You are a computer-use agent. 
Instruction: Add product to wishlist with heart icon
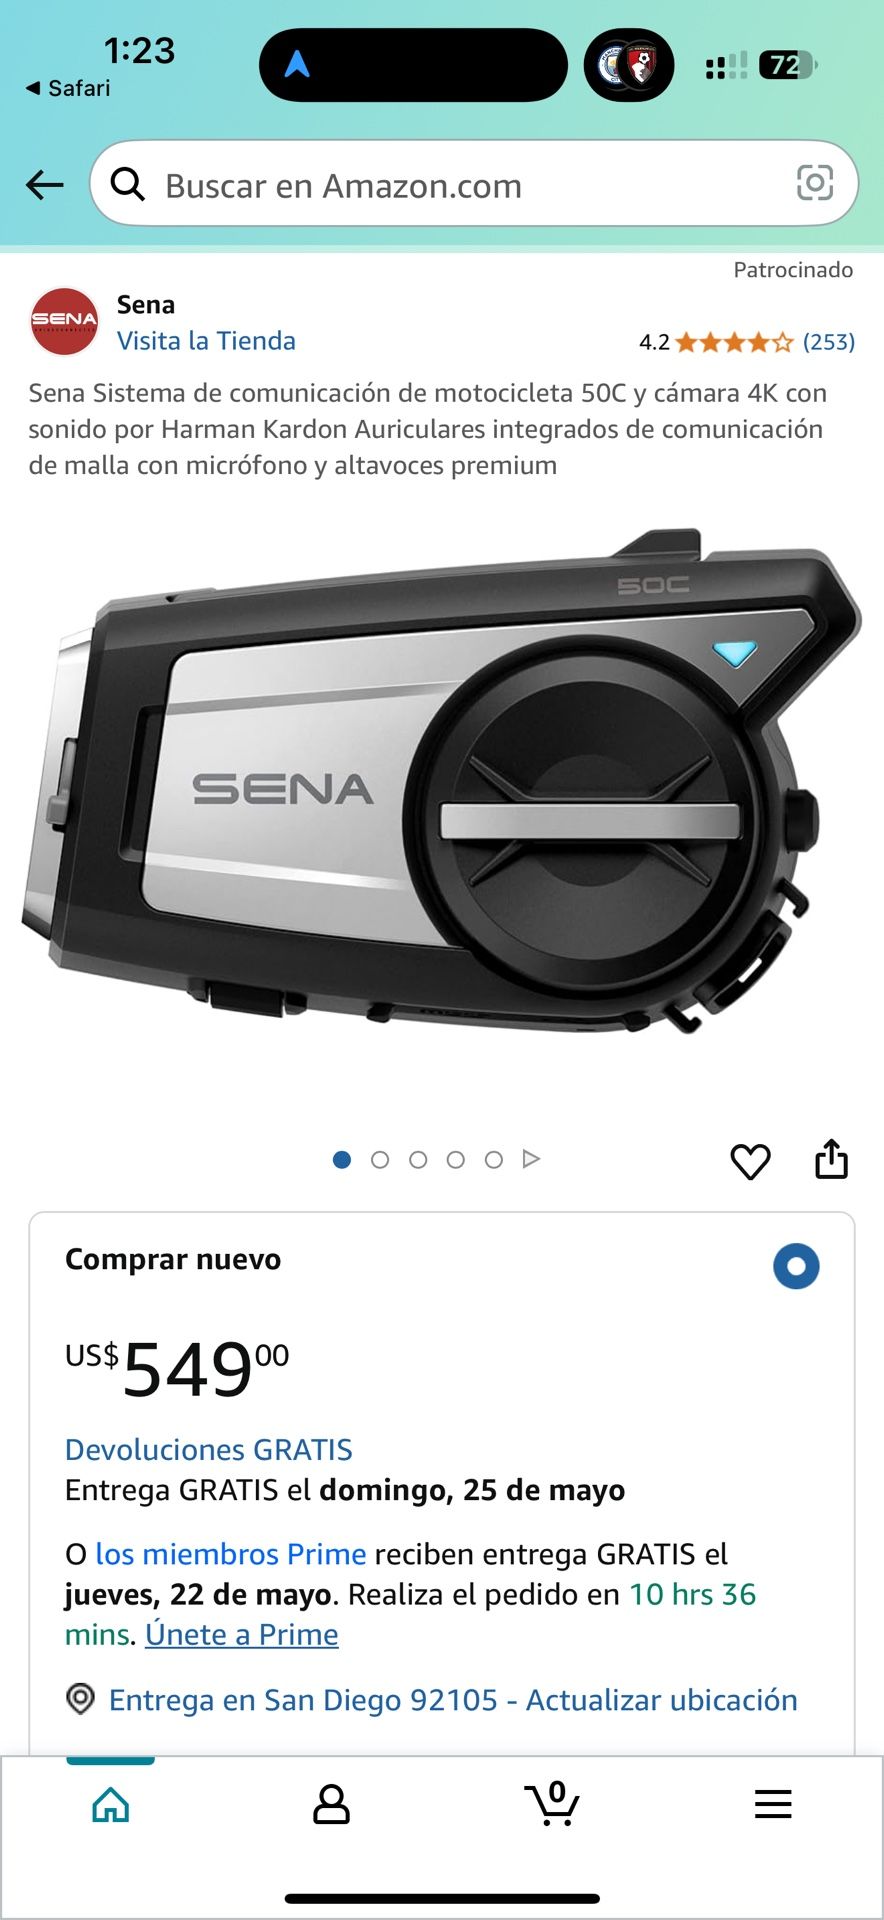click(x=750, y=1161)
